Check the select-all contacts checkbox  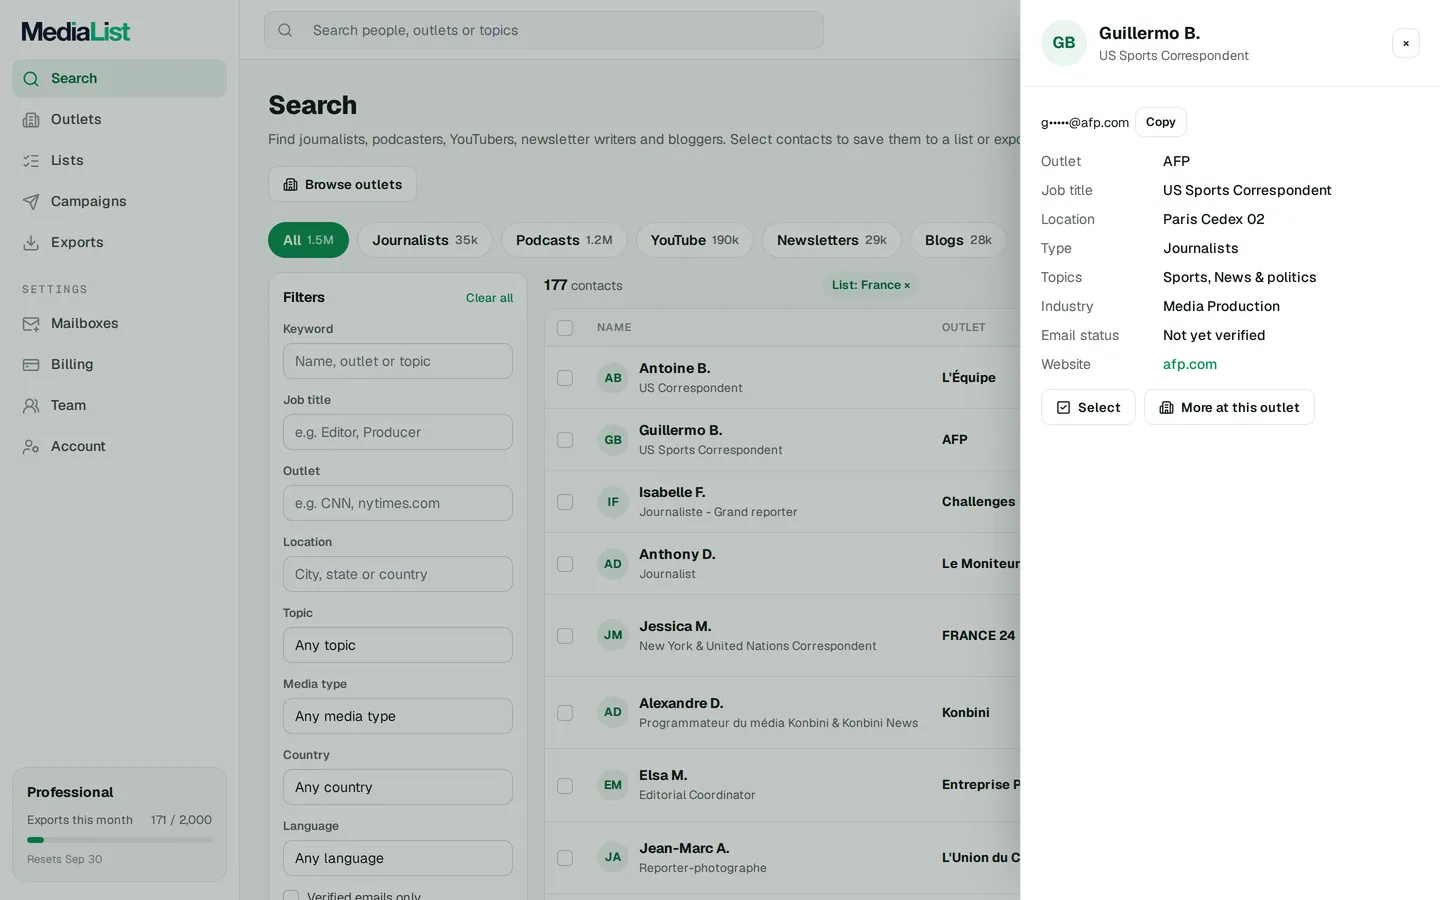click(x=565, y=328)
